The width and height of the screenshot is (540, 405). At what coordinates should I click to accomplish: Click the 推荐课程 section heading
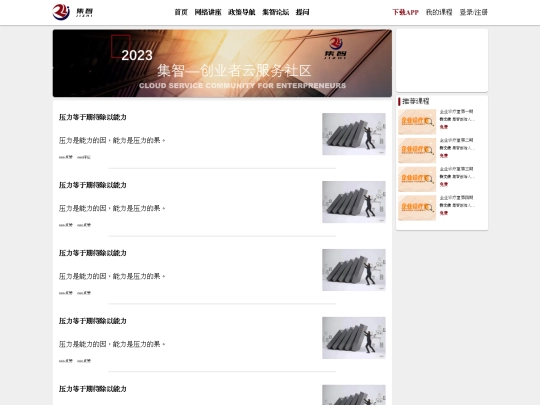pyautogui.click(x=416, y=101)
